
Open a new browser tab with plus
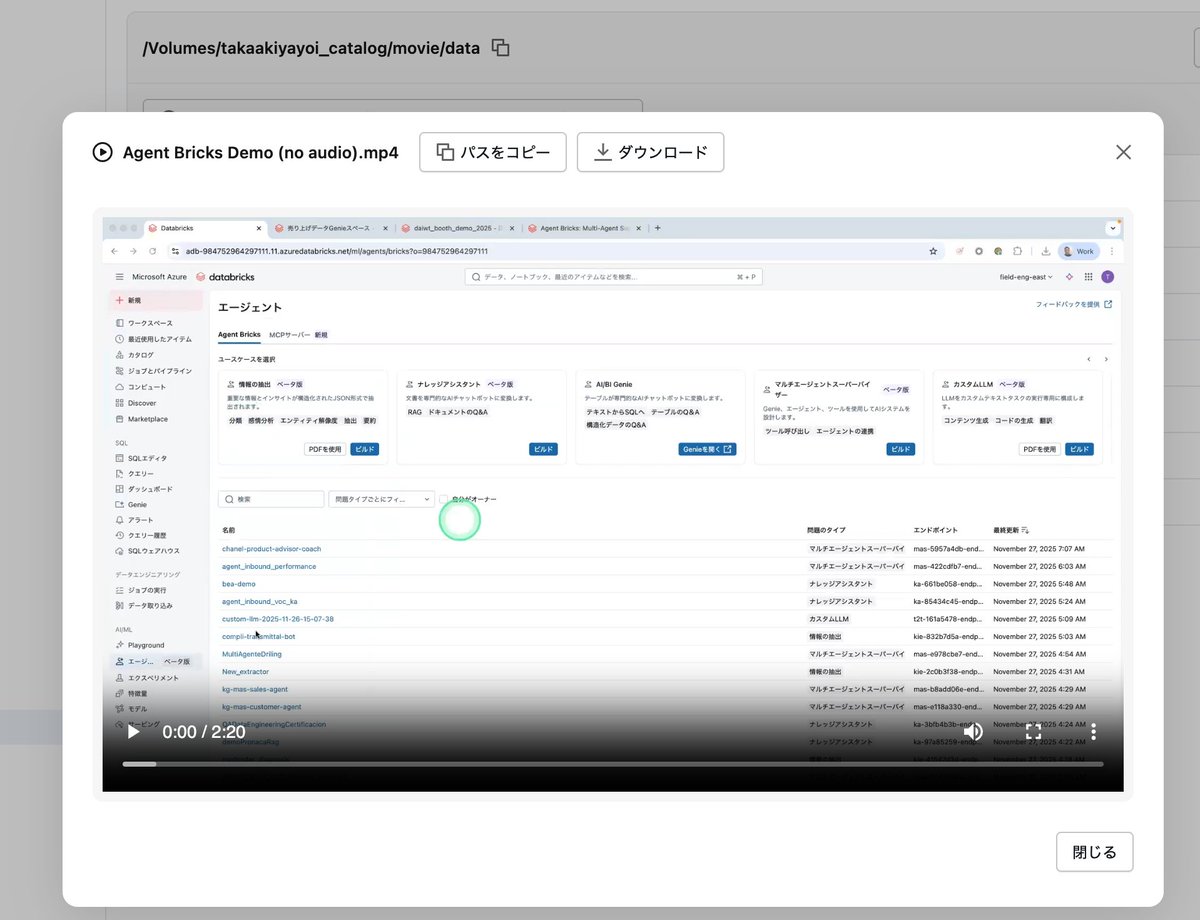(657, 228)
